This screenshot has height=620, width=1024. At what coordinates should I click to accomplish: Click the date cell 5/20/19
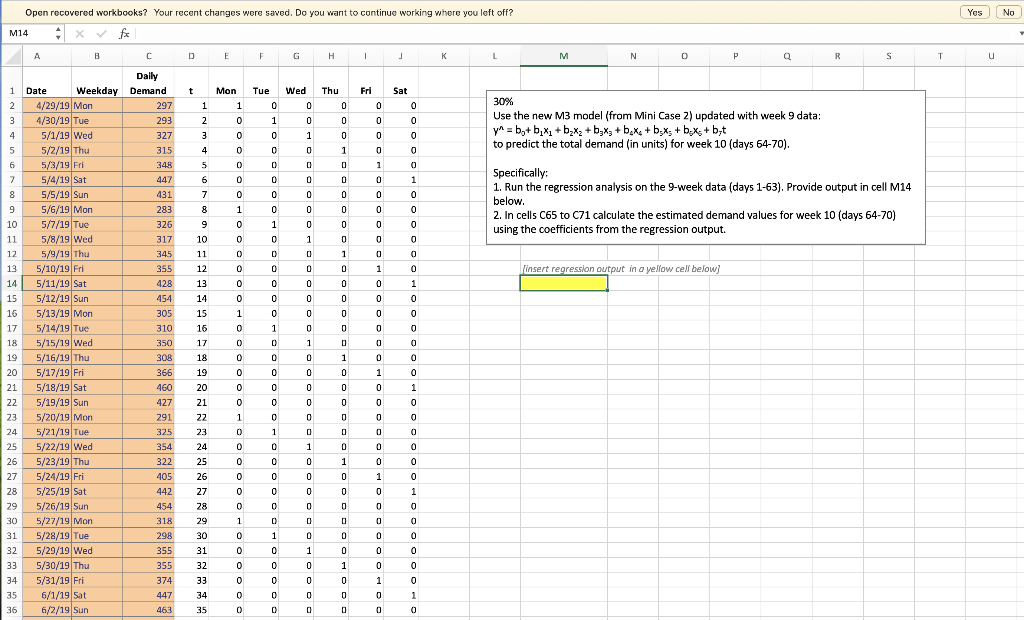[x=46, y=417]
